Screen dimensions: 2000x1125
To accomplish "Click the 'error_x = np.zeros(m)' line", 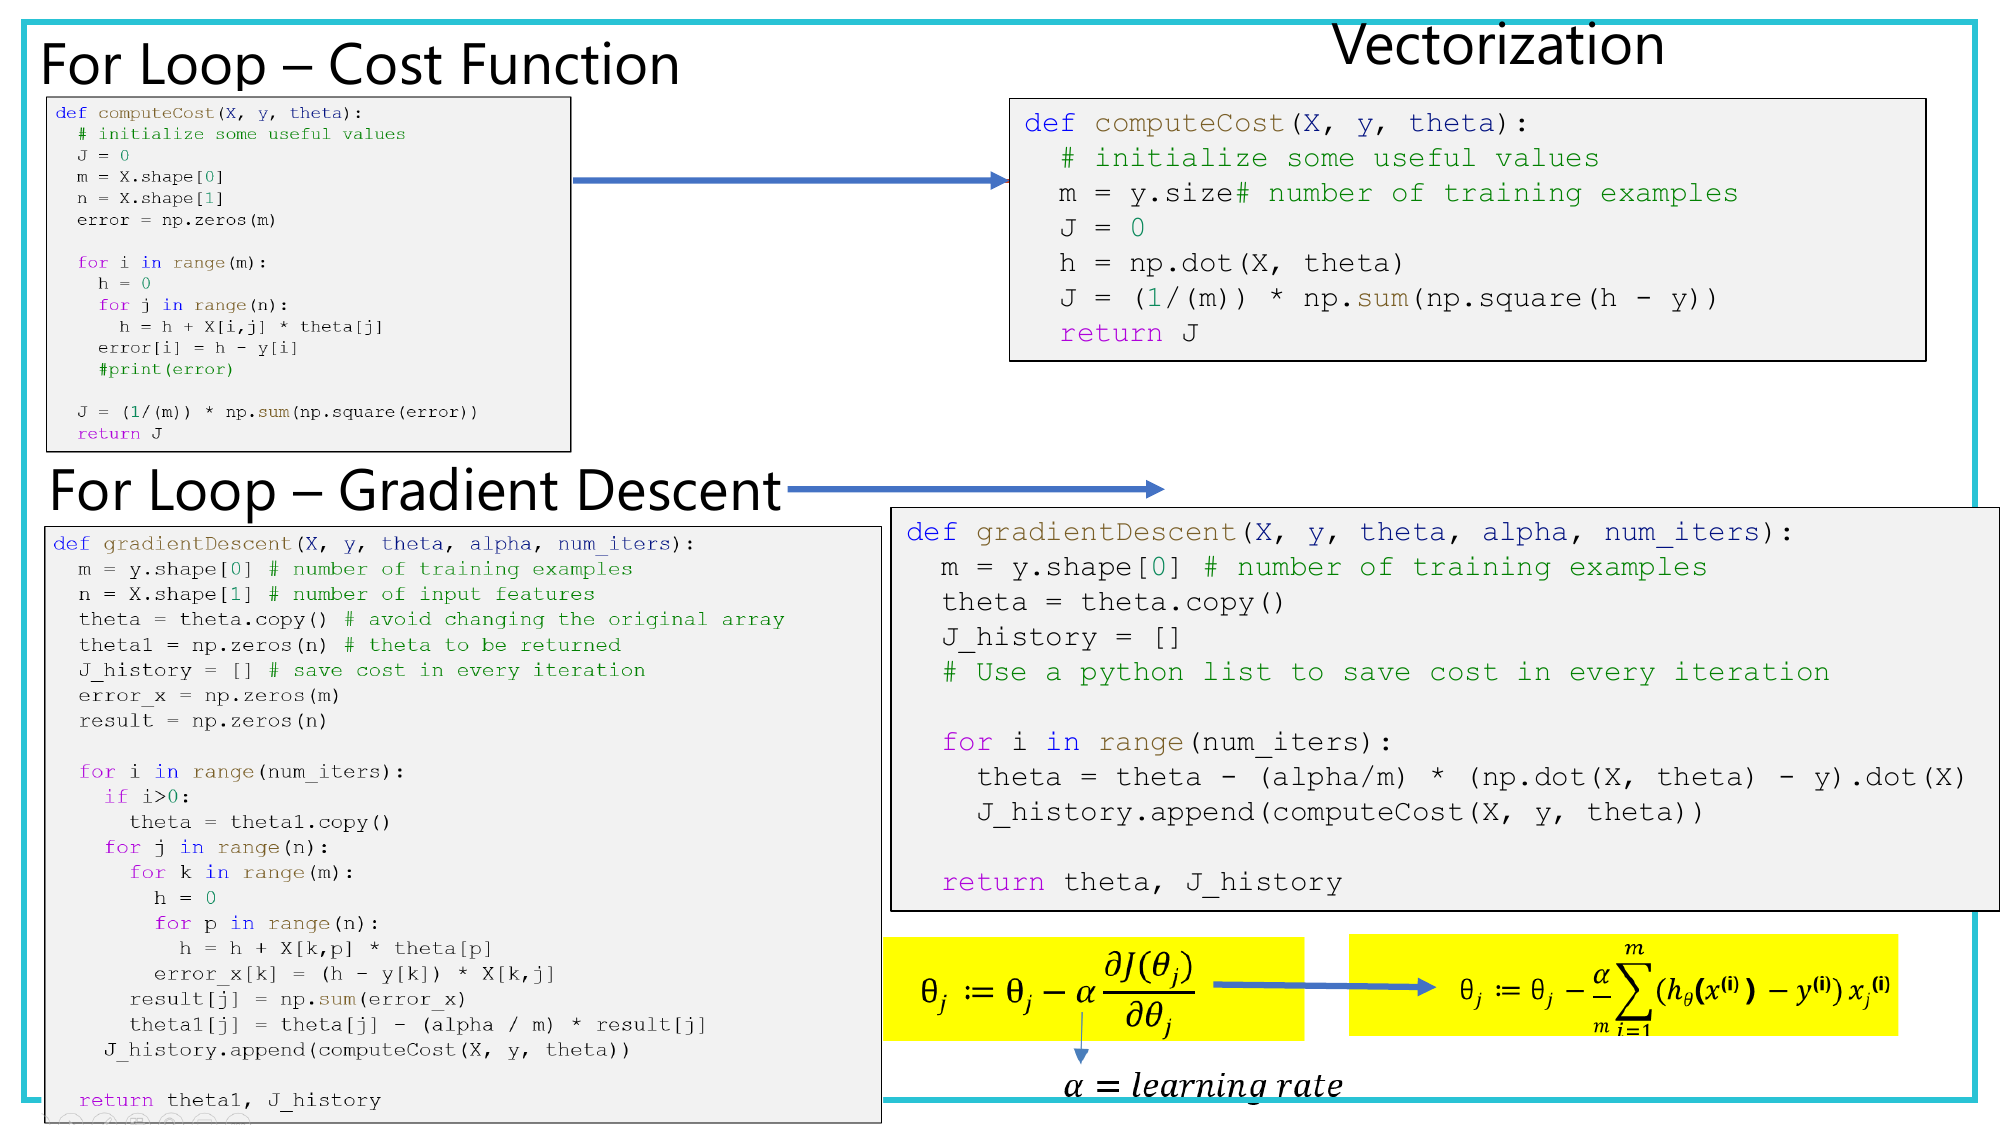I will point(209,696).
